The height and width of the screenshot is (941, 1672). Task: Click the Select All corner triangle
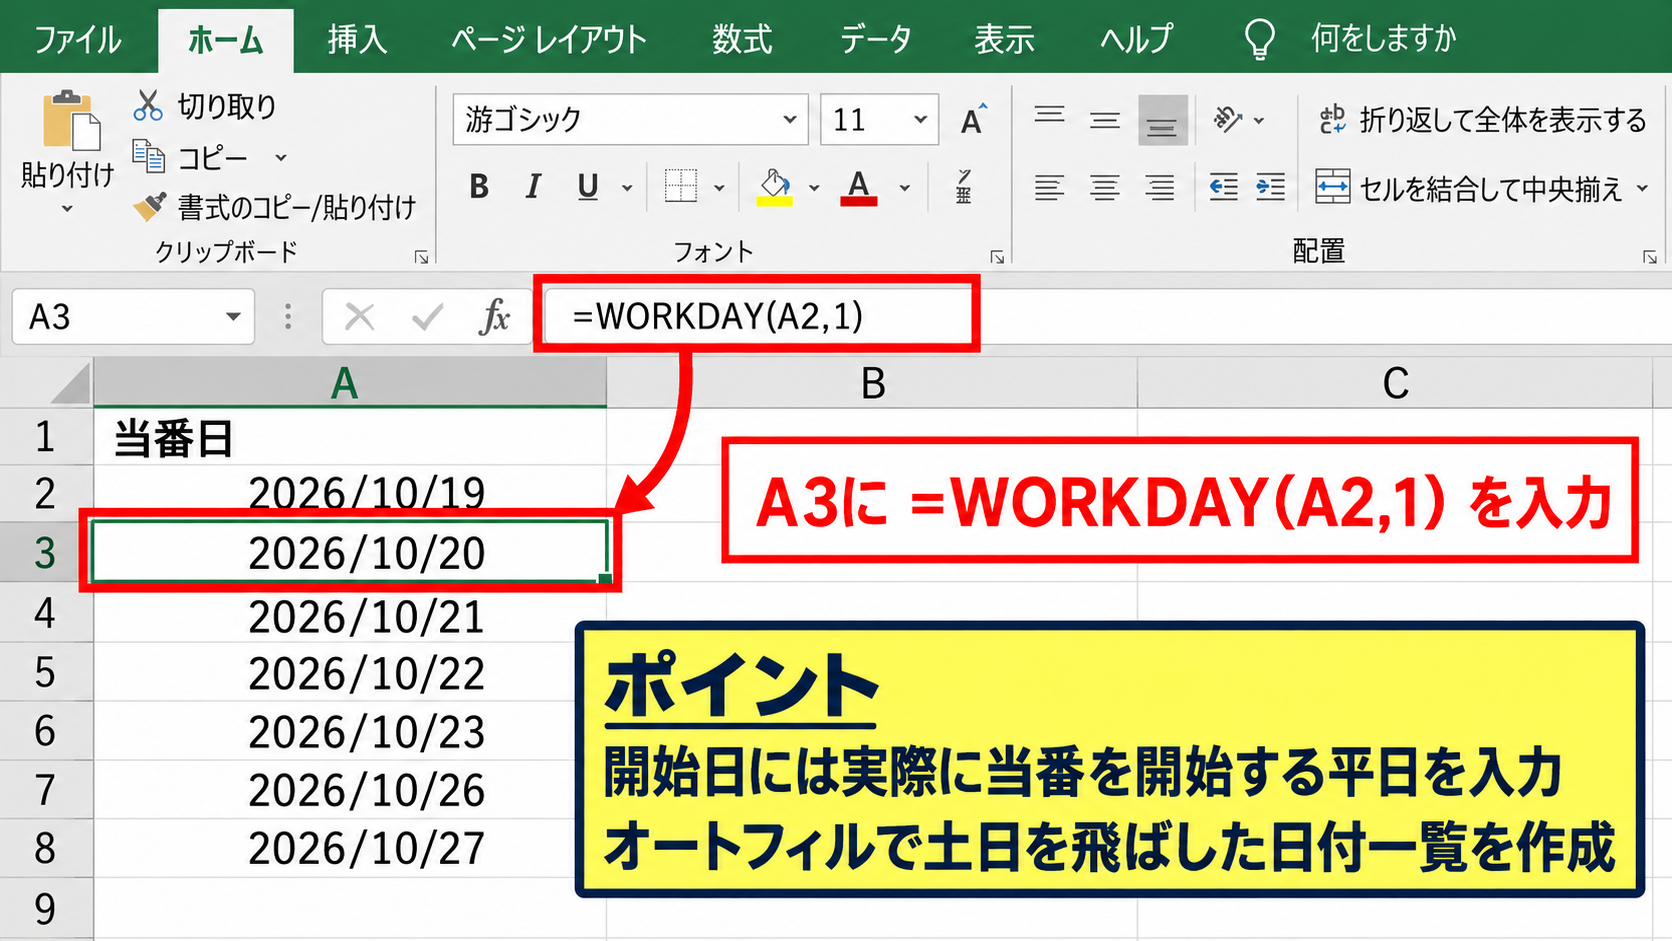70,384
